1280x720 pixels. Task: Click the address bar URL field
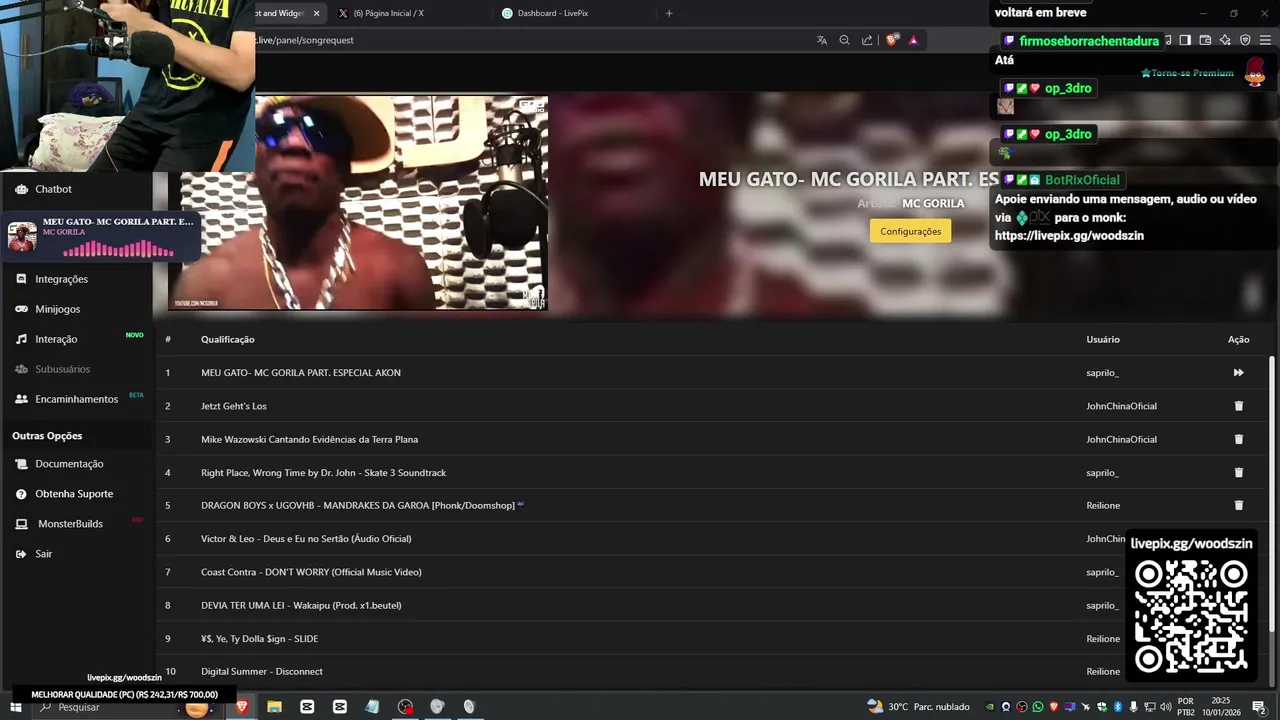pos(530,40)
